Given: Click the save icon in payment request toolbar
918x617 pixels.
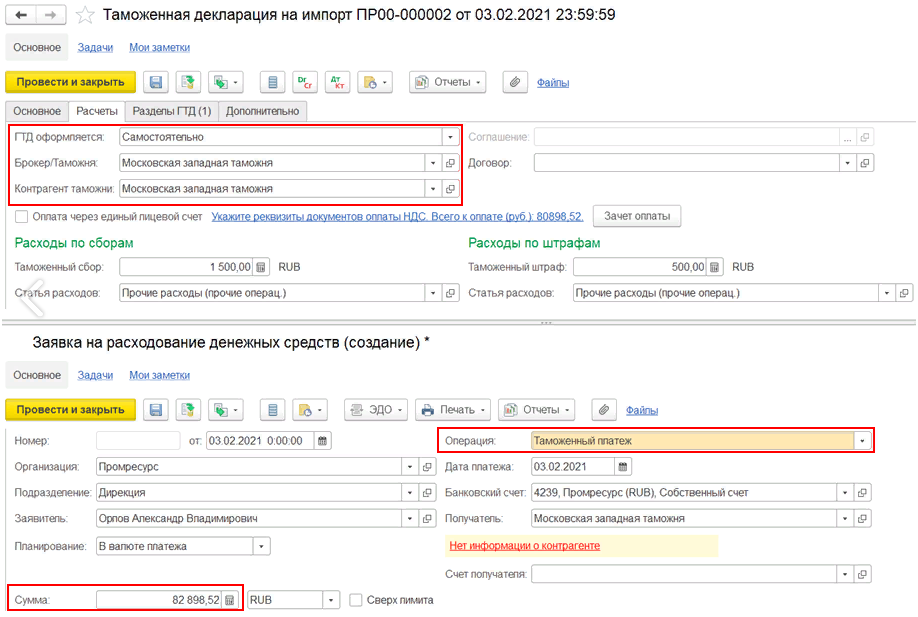Looking at the screenshot, I should [x=156, y=409].
